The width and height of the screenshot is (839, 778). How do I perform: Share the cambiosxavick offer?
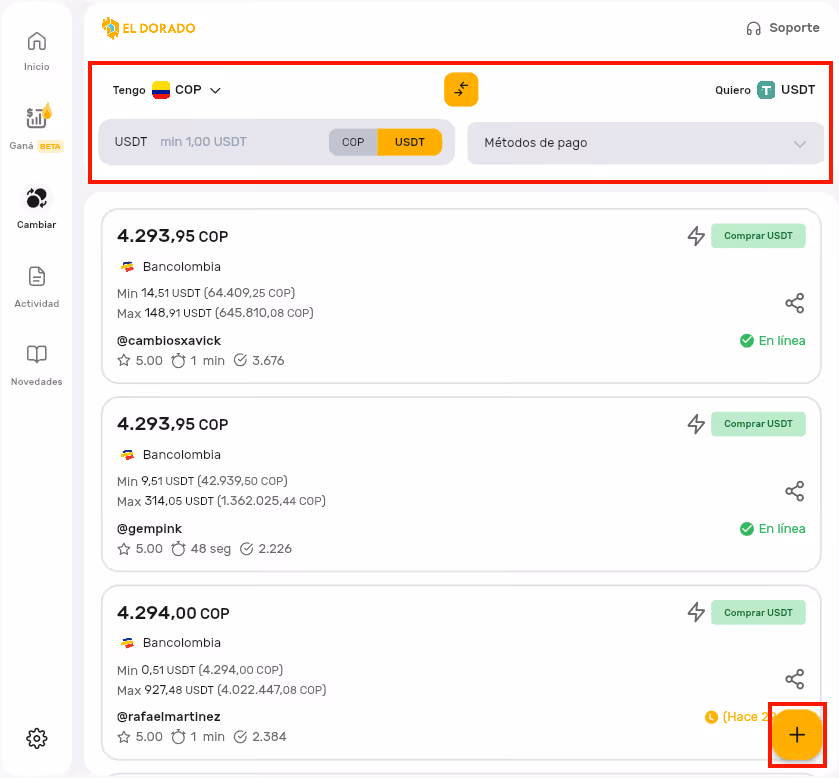pyautogui.click(x=795, y=303)
